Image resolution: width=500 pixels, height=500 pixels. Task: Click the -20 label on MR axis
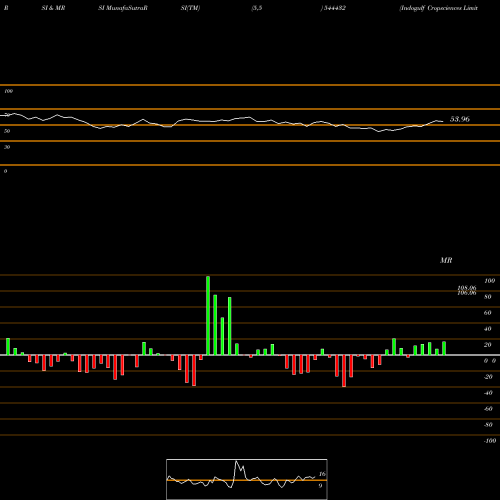tap(488, 377)
